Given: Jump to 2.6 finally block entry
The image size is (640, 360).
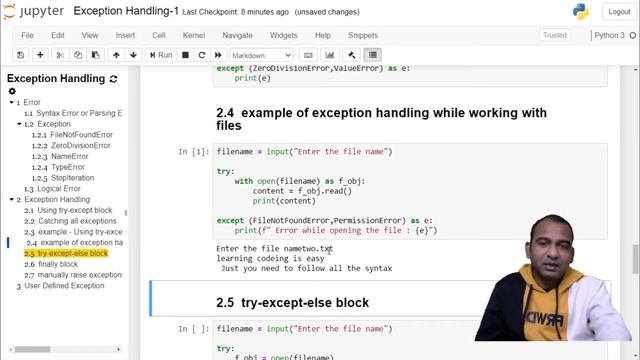Looking at the screenshot, I should [x=51, y=264].
